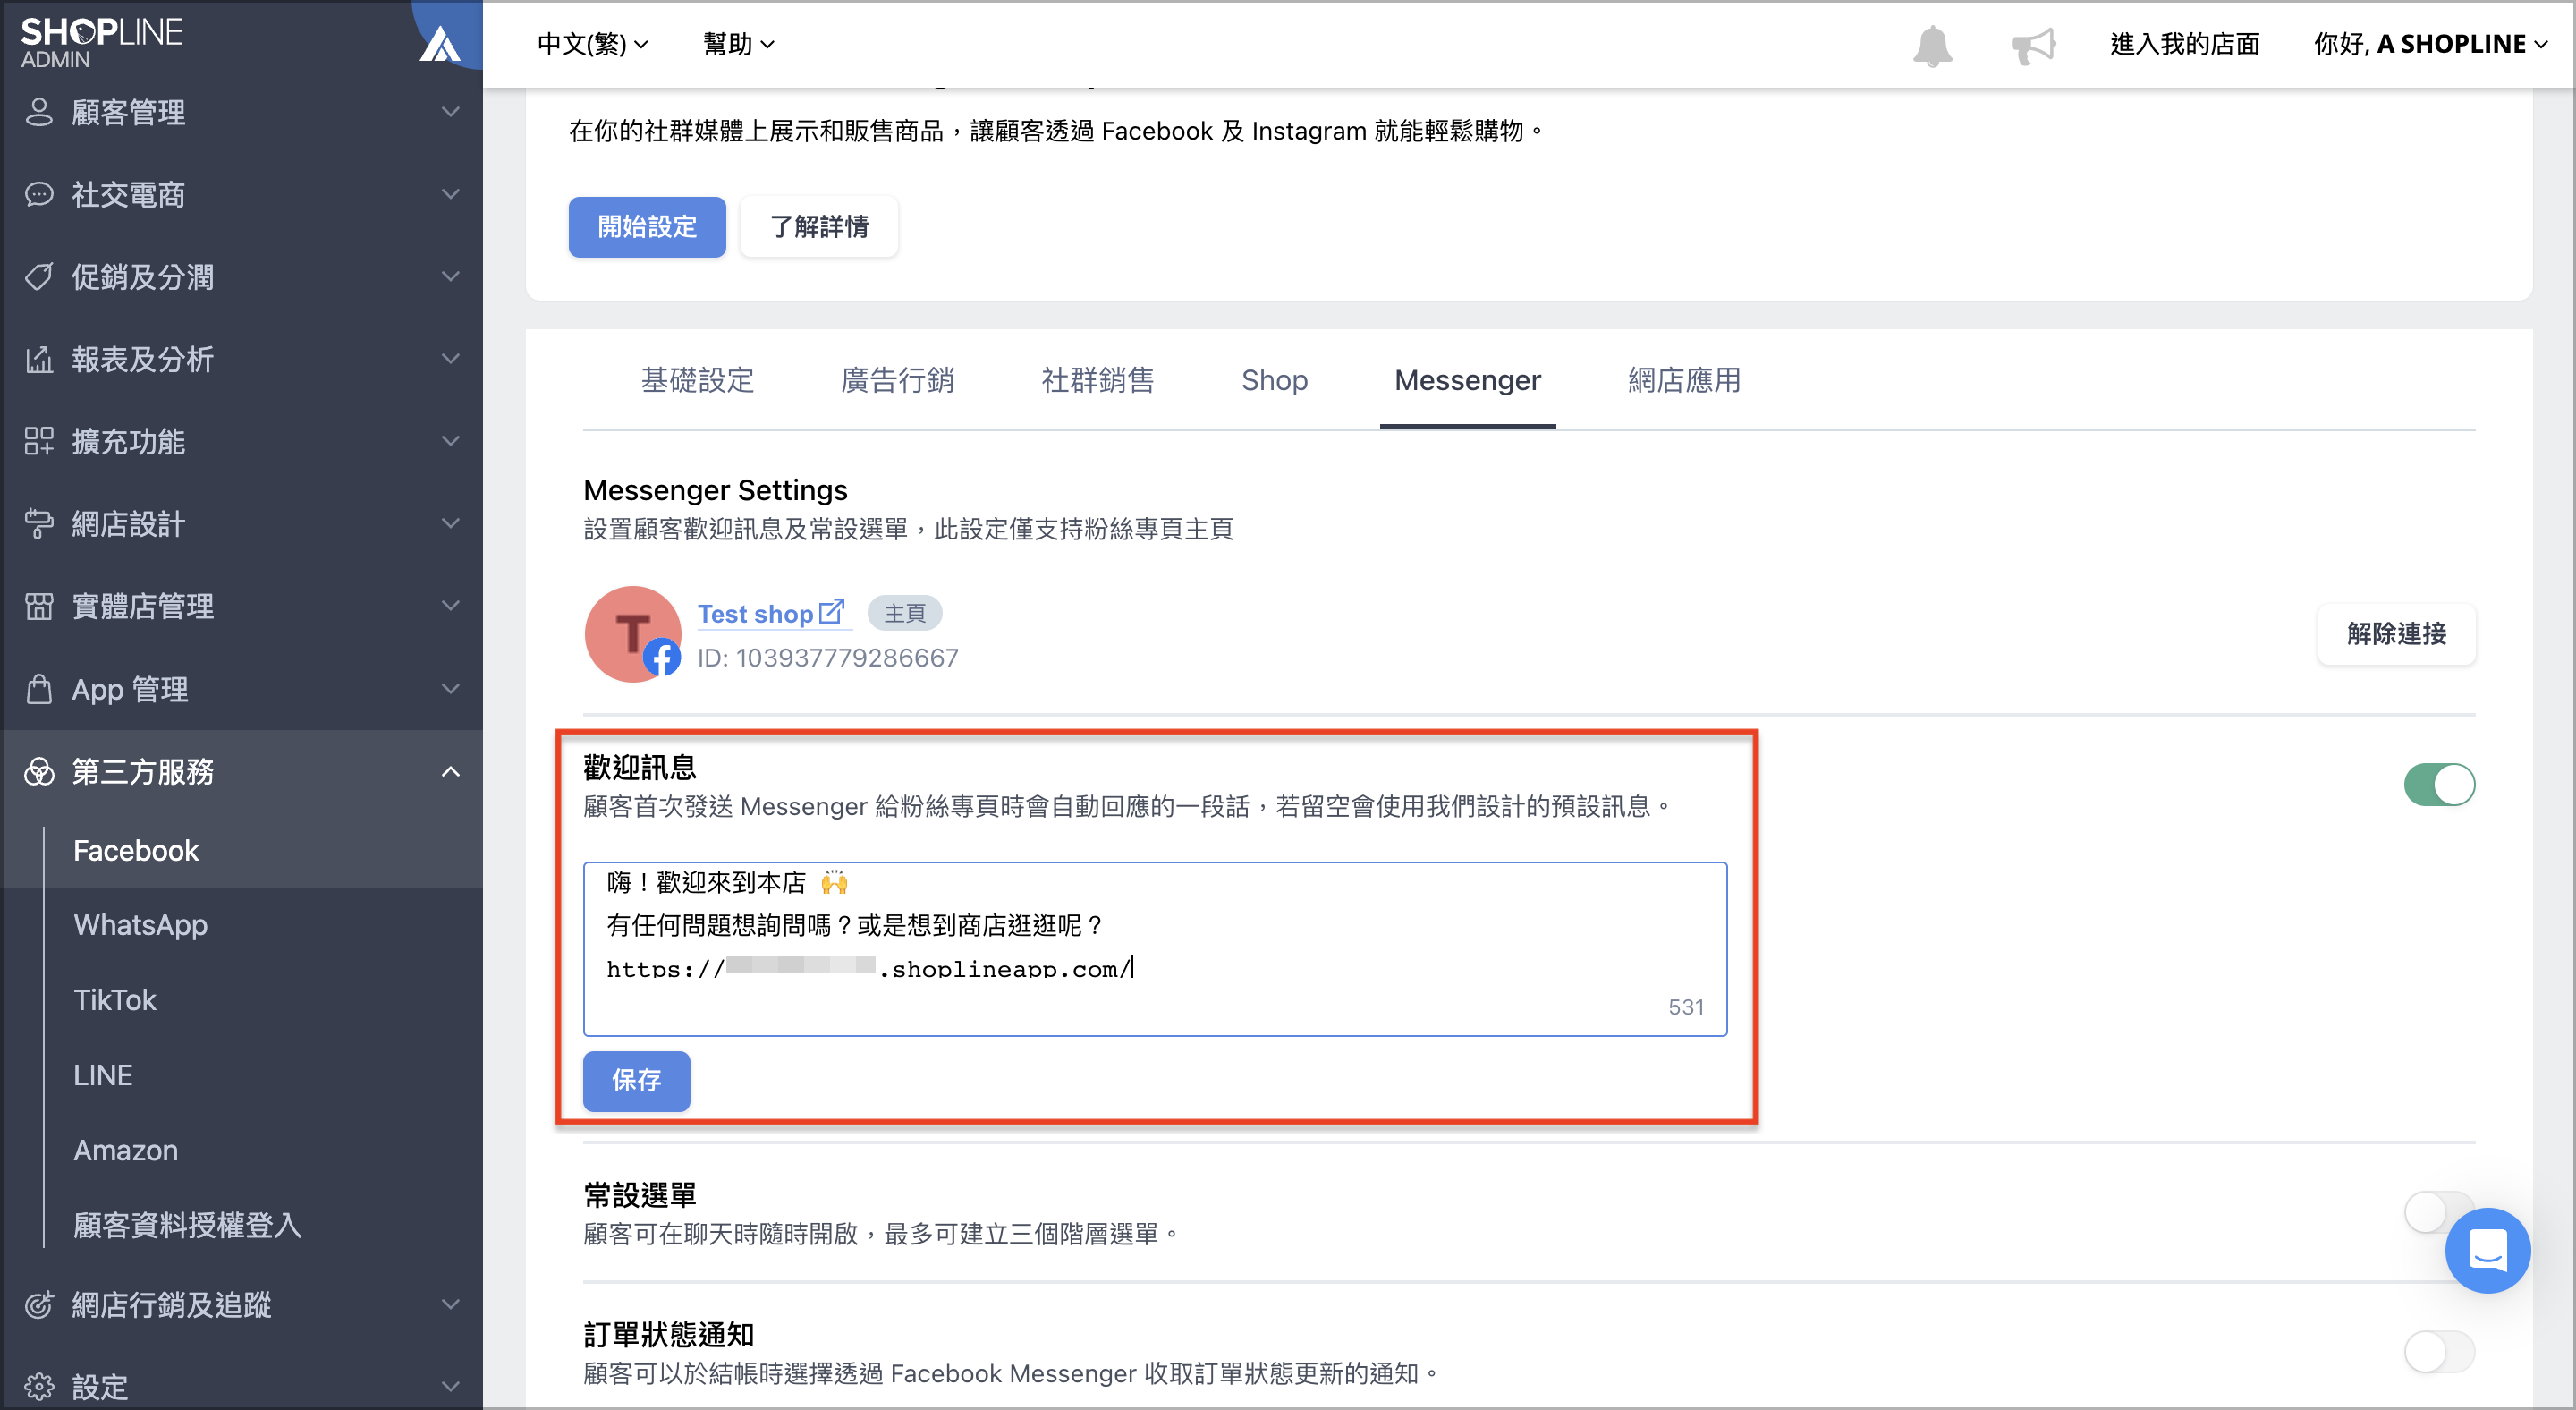Enable the 常設選單 persistent menu switch
Viewport: 2576px width, 1410px height.
coord(2425,1212)
